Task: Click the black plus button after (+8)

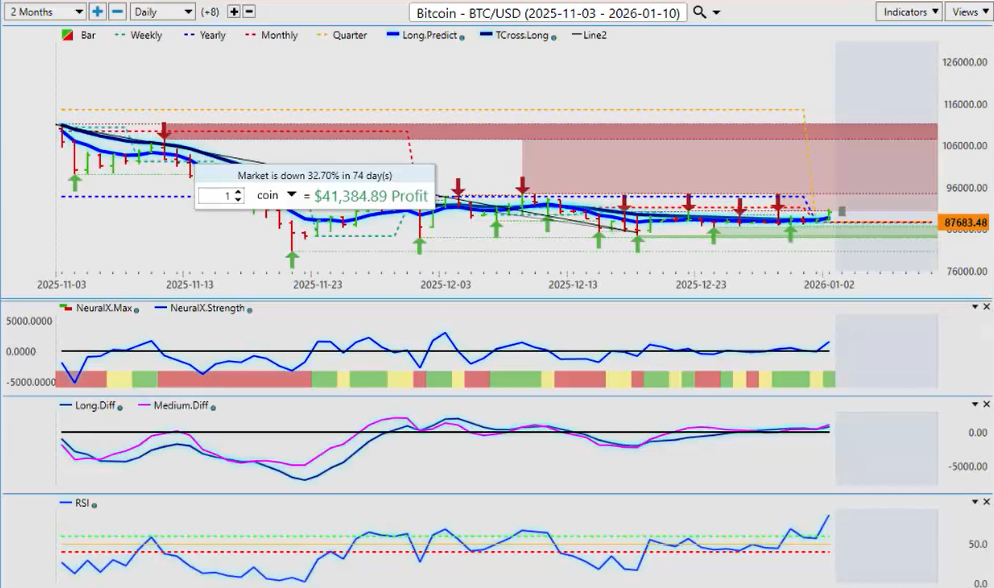Action: pos(234,12)
